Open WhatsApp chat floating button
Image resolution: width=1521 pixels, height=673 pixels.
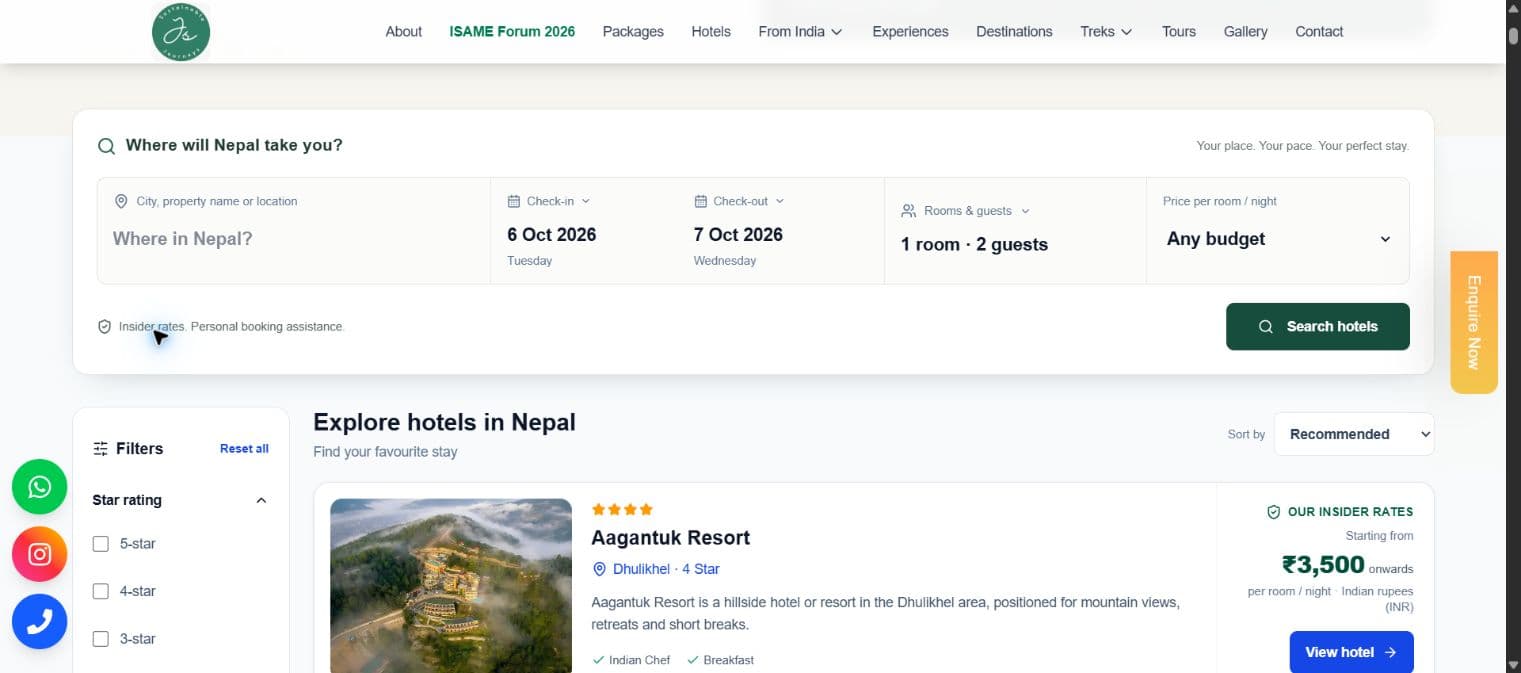coord(40,487)
